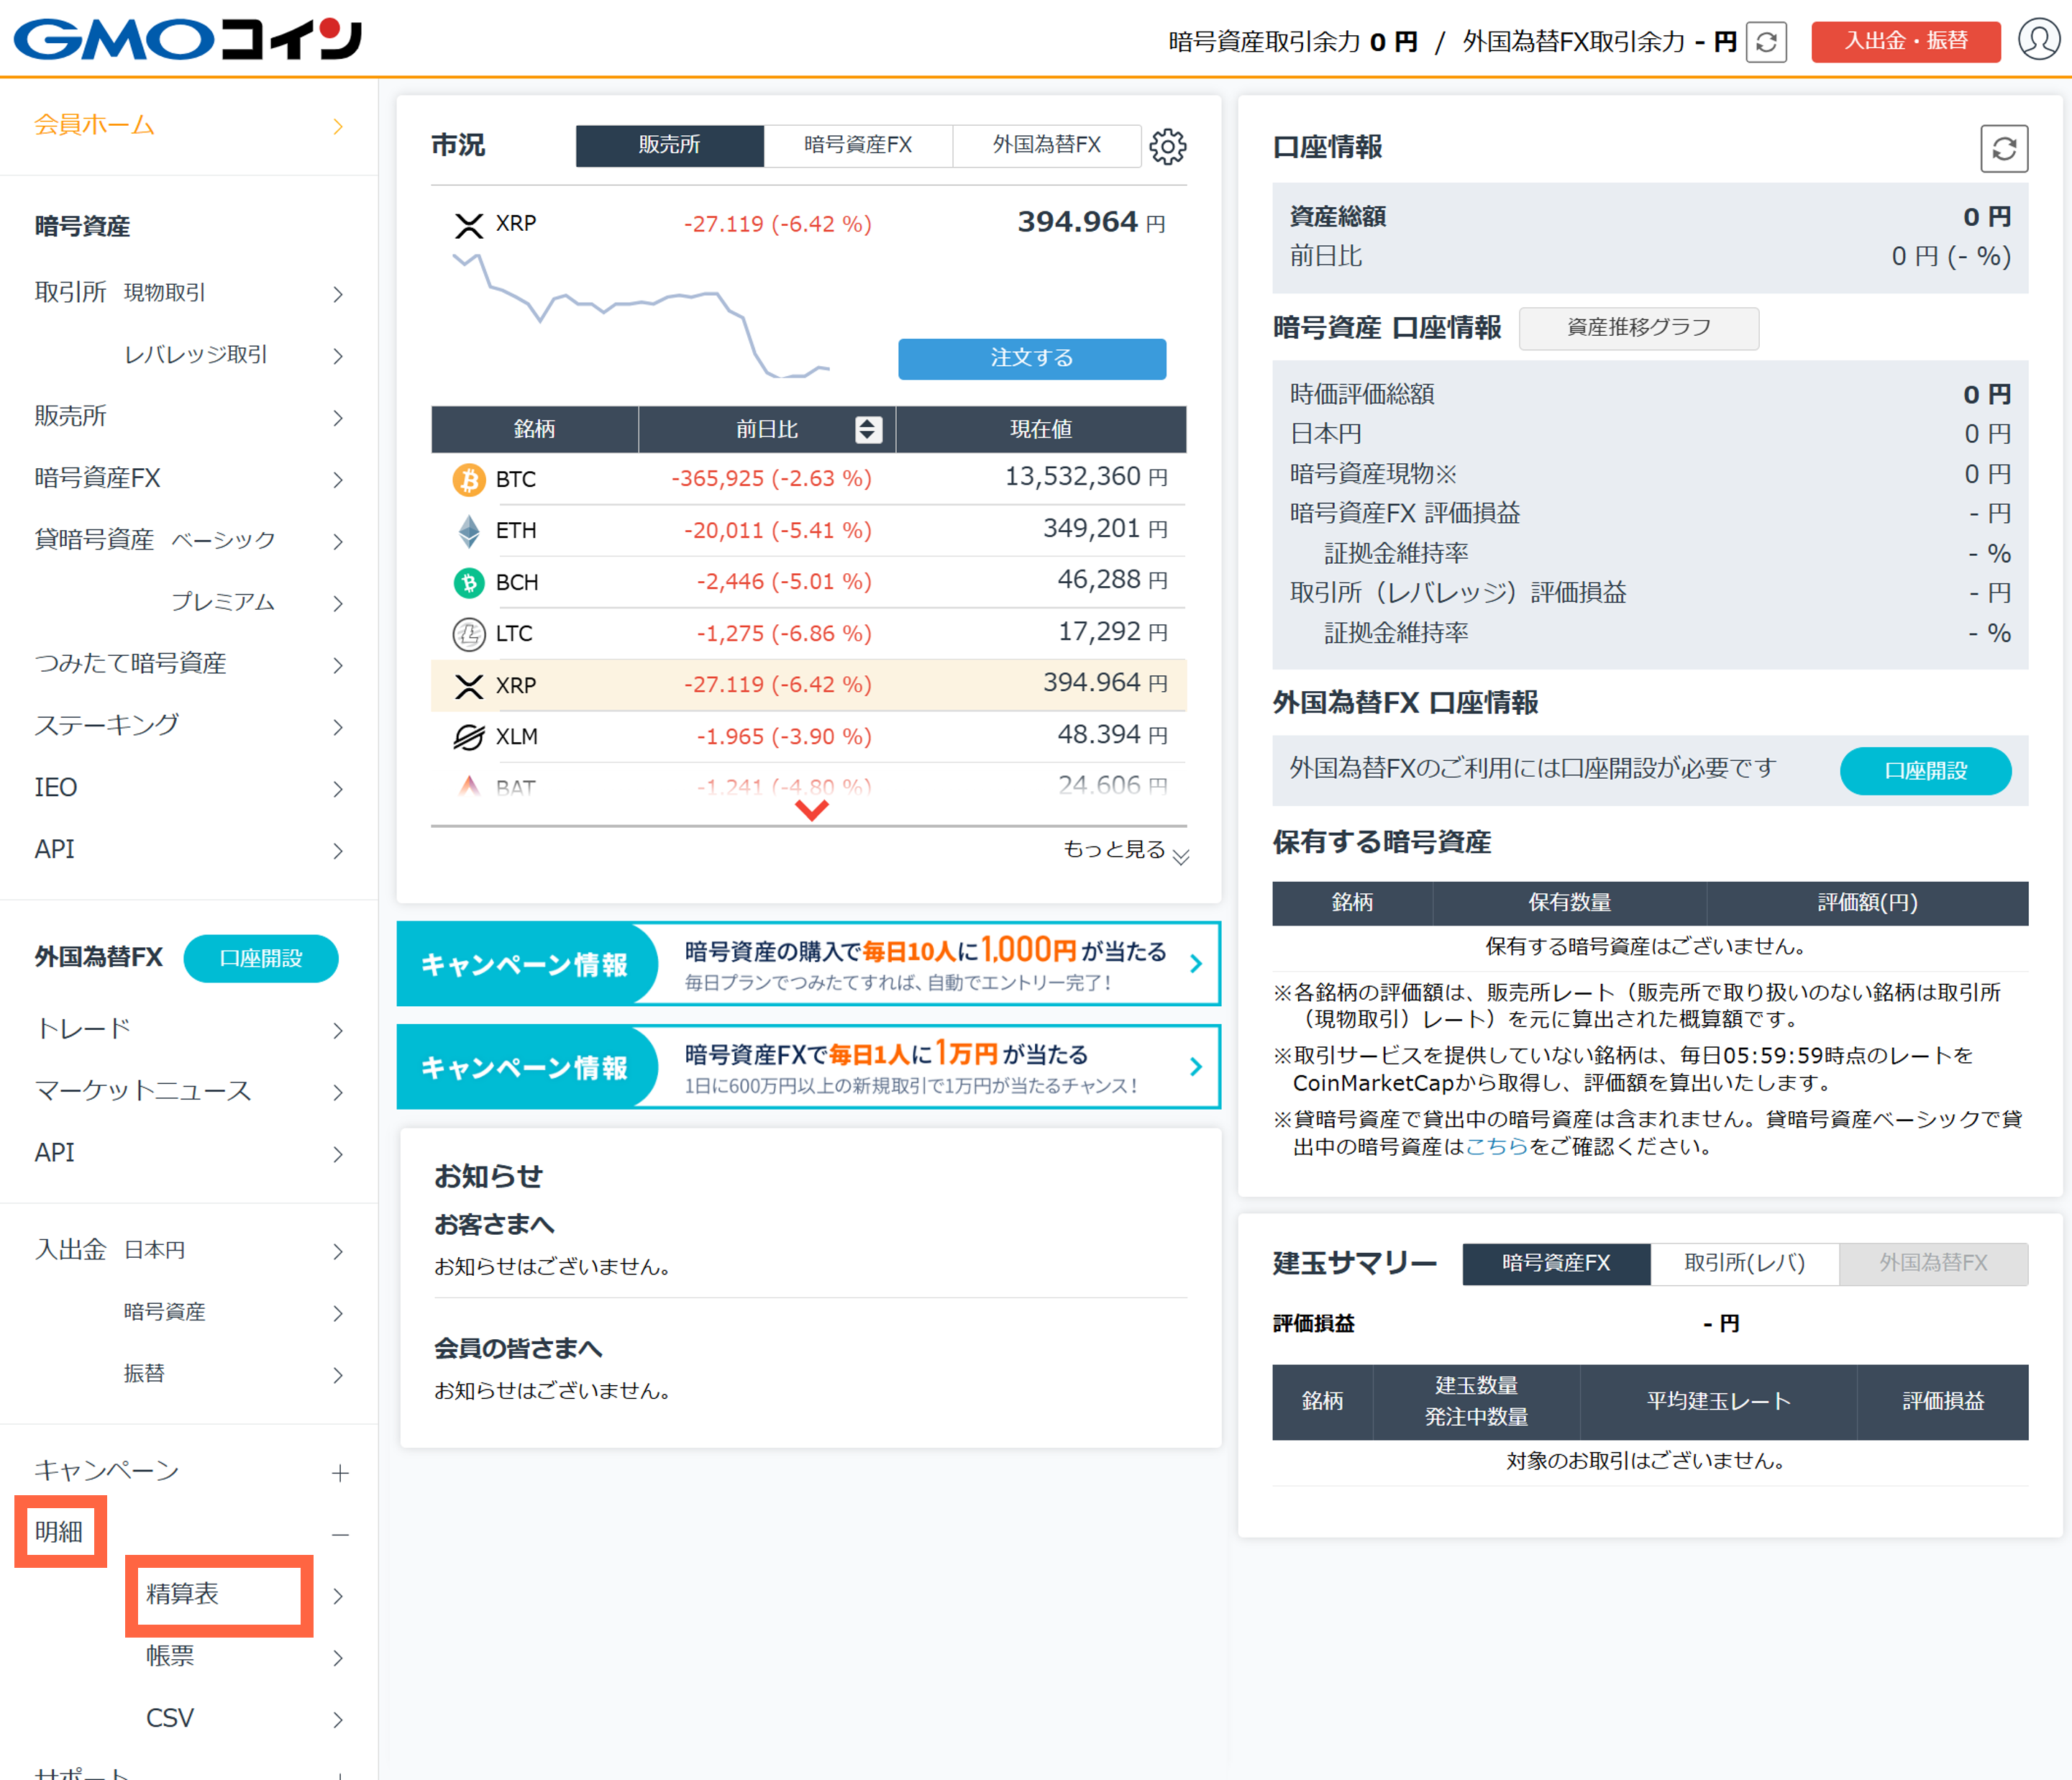2072x1780 pixels.
Task: Open 1,000円 campaign banner
Action: [x=808, y=964]
